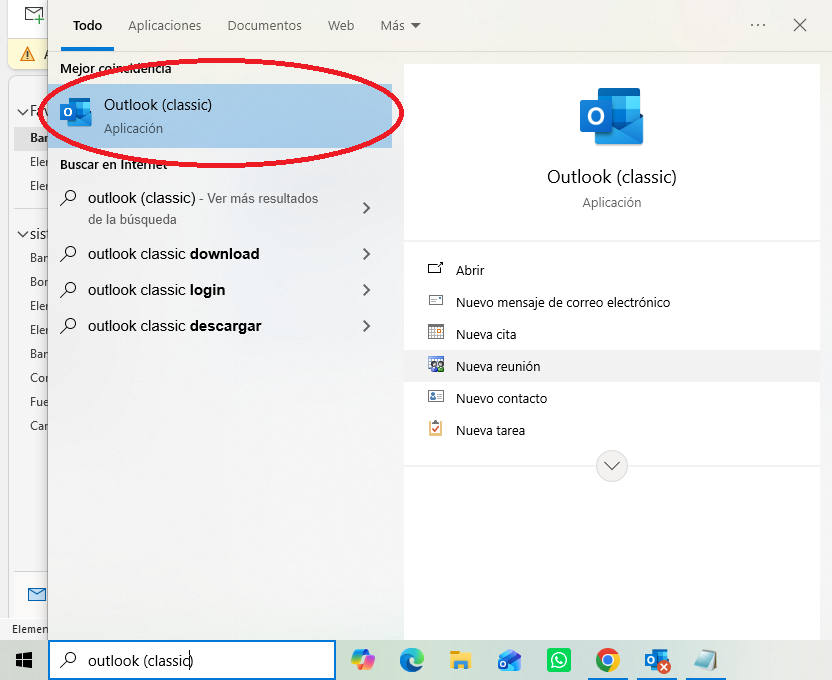Click the Nueva tarea clipboard icon

(436, 428)
